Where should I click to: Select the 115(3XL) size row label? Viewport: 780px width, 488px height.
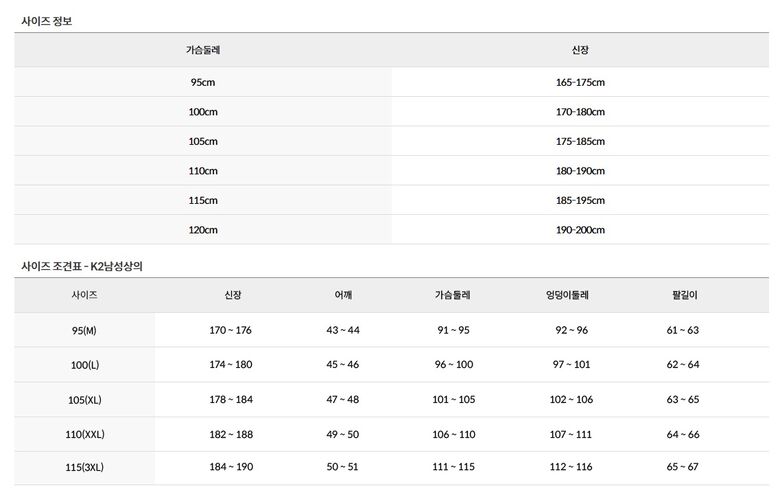(x=85, y=467)
